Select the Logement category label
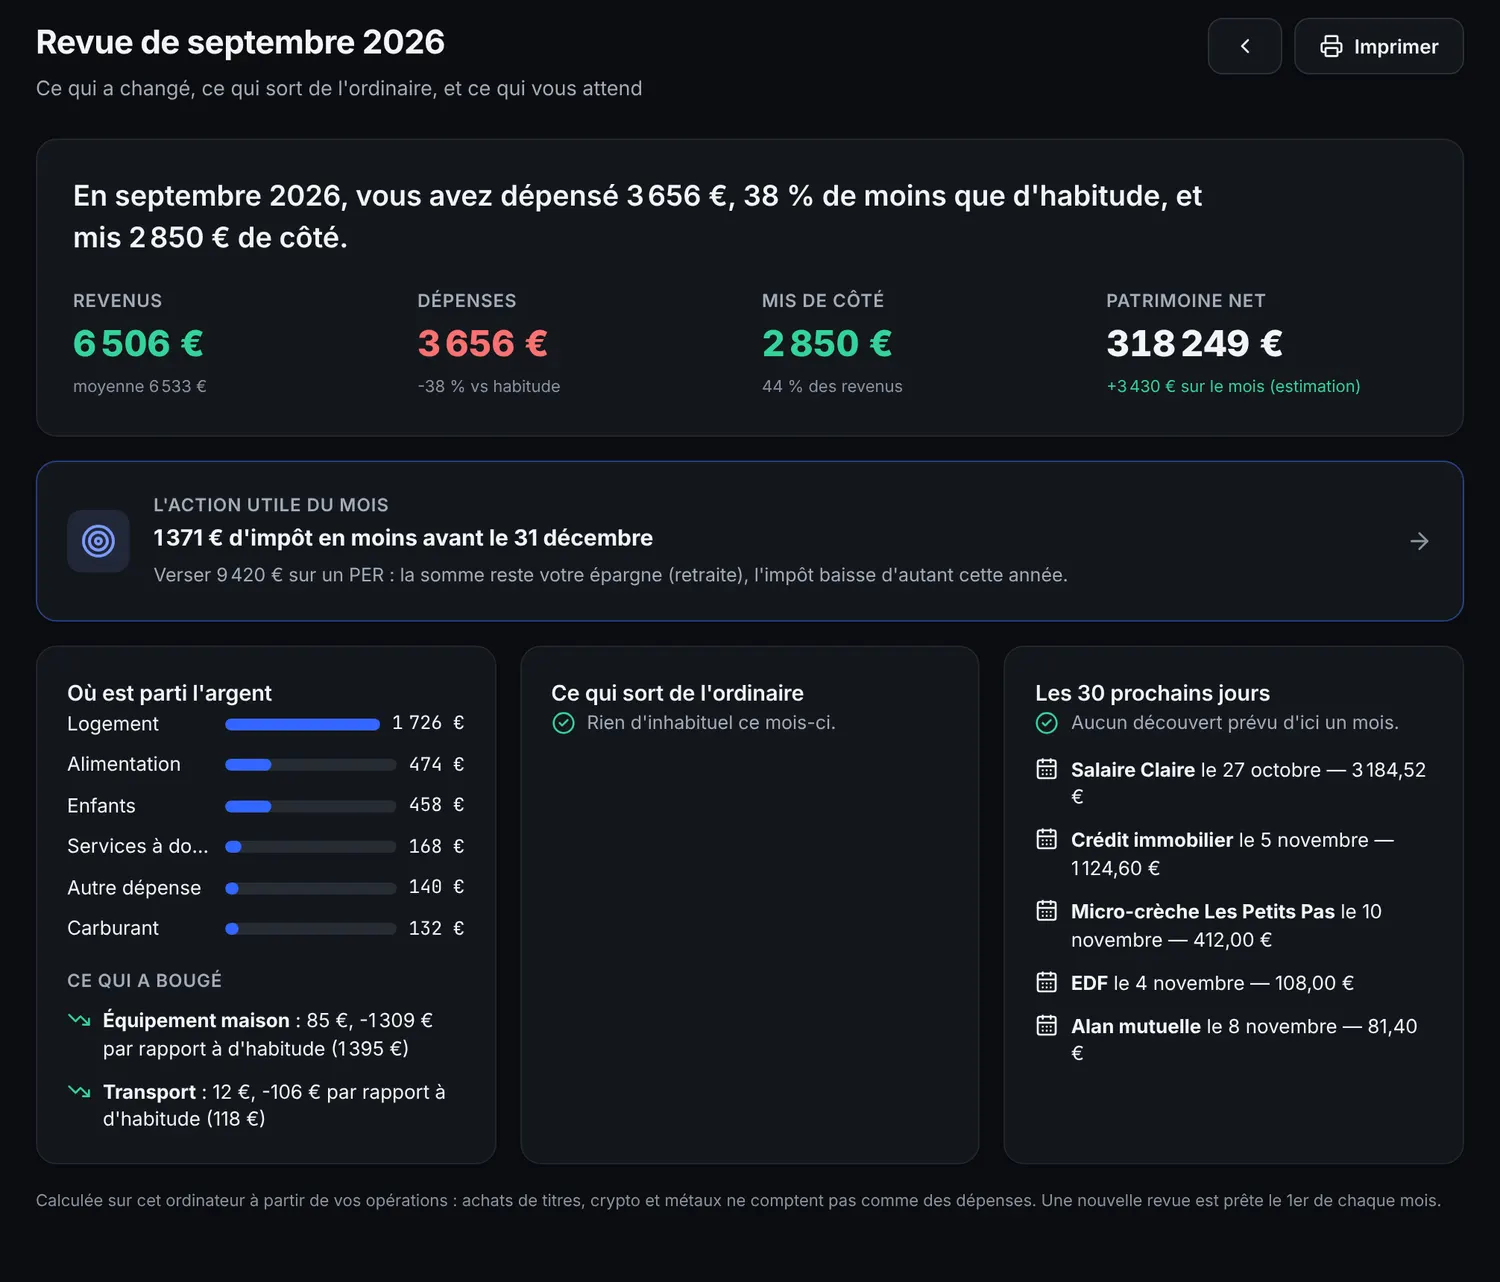Image resolution: width=1500 pixels, height=1282 pixels. pyautogui.click(x=113, y=724)
